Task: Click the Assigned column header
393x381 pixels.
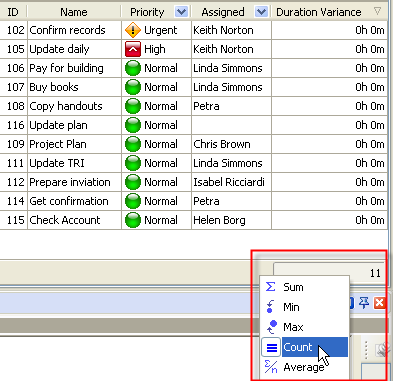Action: 223,12
